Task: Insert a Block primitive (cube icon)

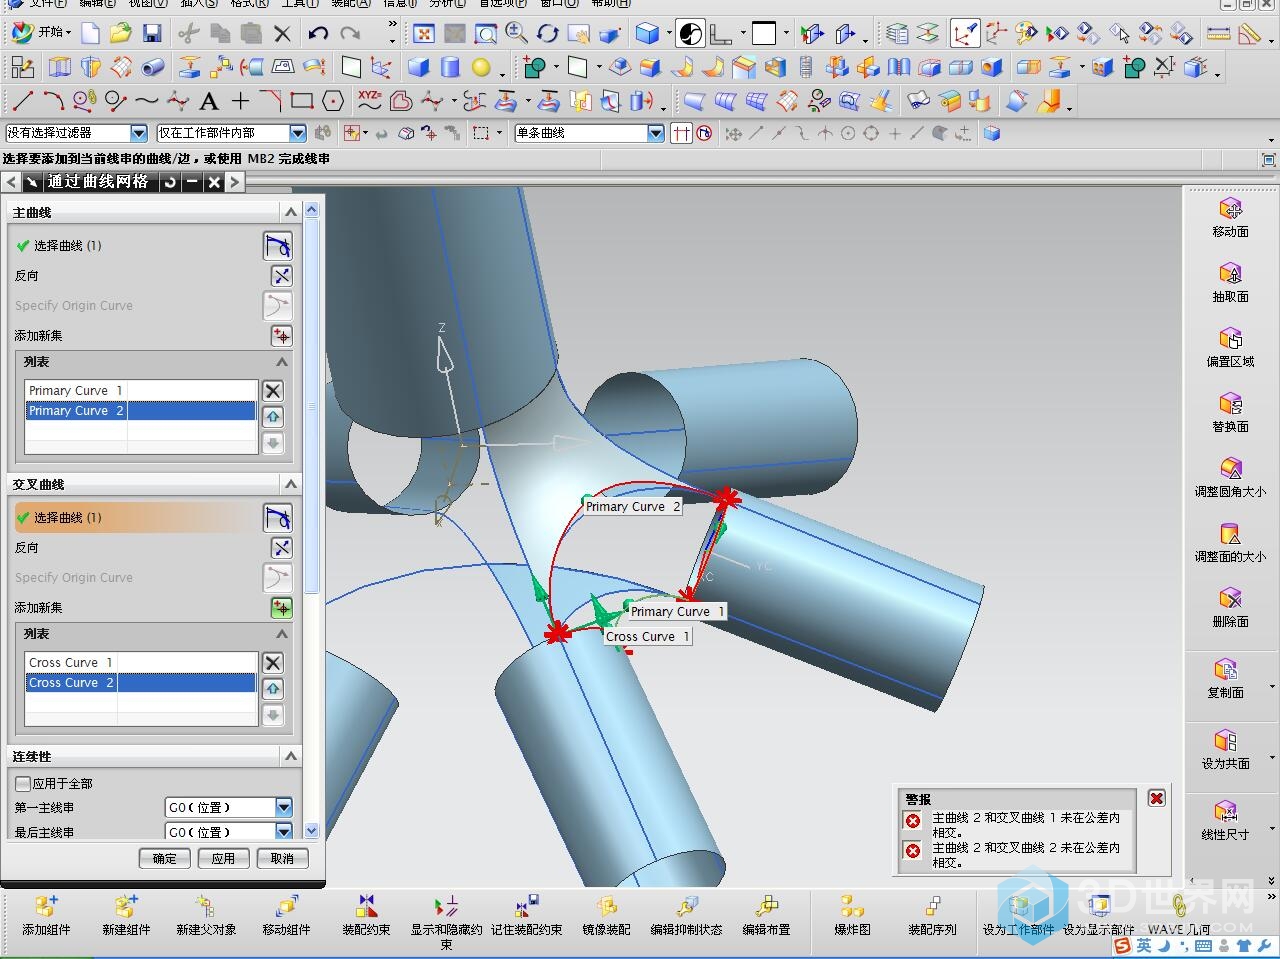Action: pos(419,68)
